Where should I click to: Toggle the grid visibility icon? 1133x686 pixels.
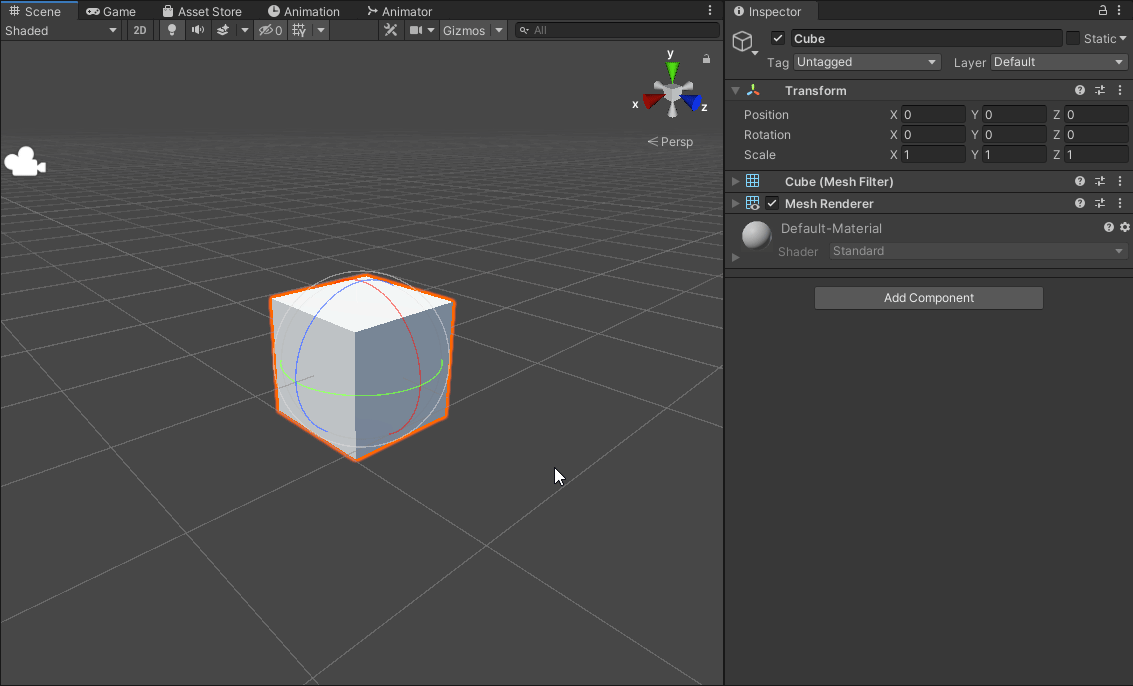pyautogui.click(x=300, y=30)
